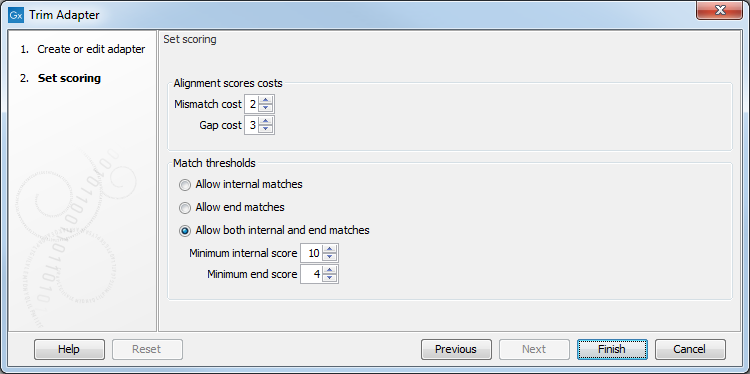This screenshot has width=750, height=374.
Task: Select Allow internal matches option
Action: coord(184,185)
